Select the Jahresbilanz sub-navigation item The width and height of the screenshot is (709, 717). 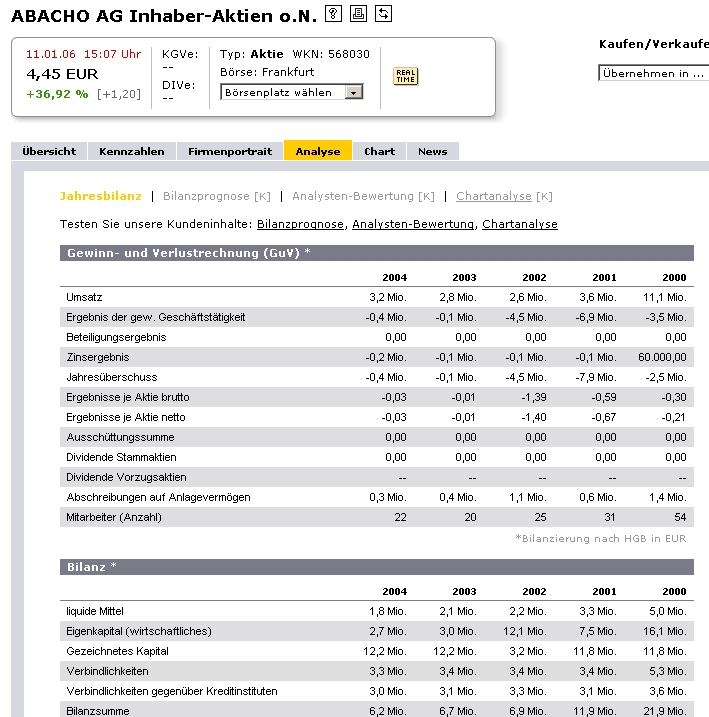click(101, 196)
